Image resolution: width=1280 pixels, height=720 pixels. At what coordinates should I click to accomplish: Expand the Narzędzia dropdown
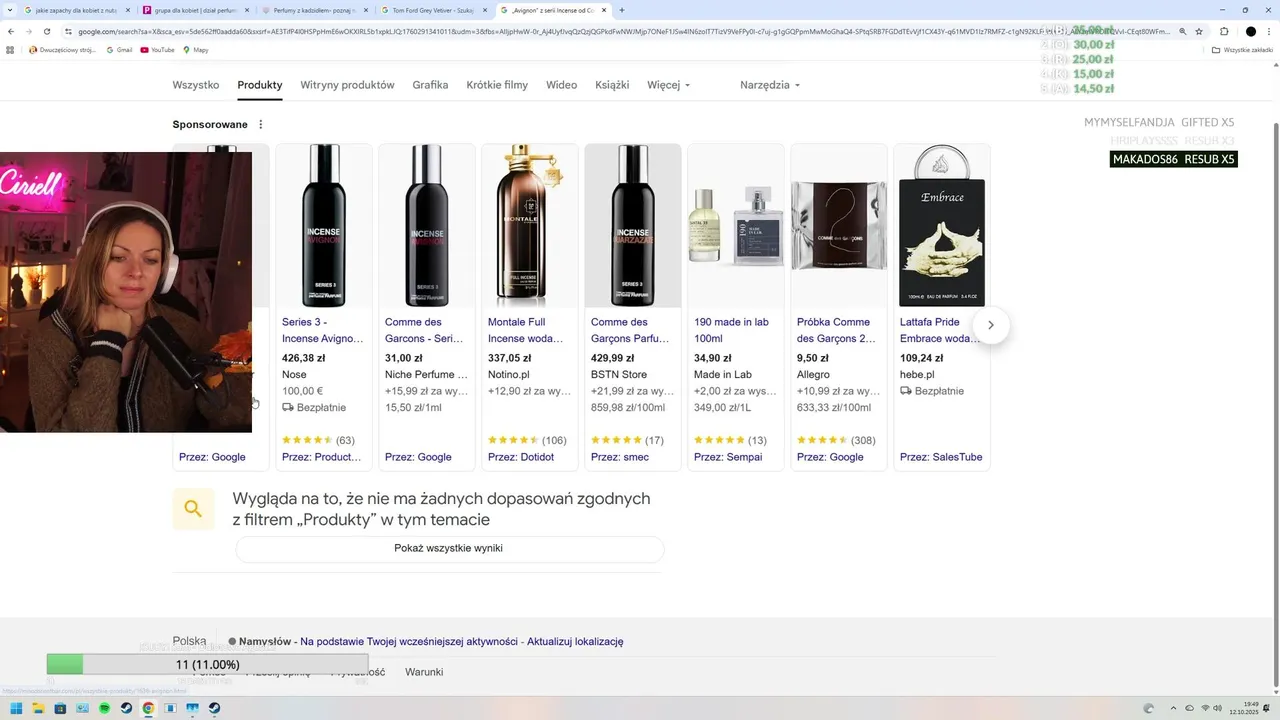[x=770, y=85]
